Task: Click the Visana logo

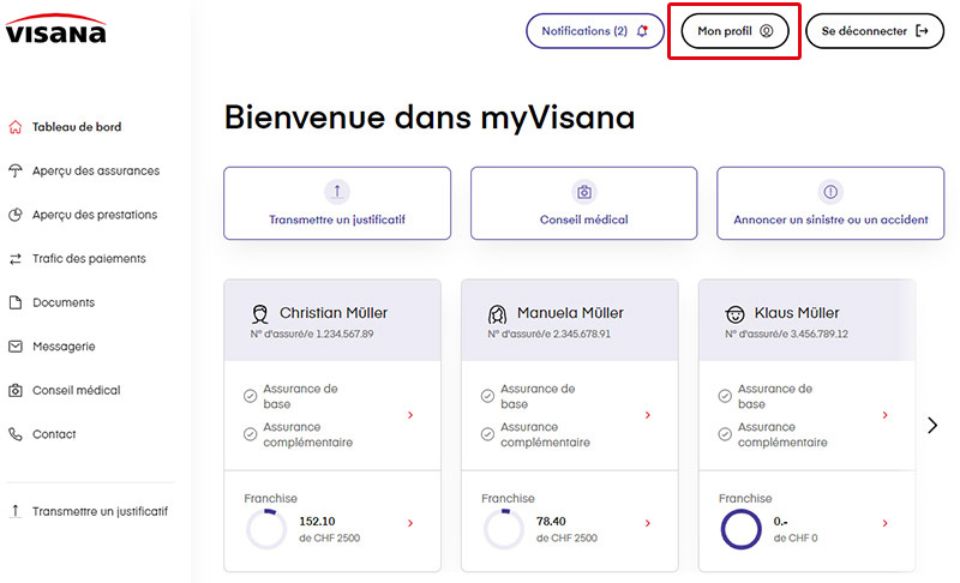Action: click(55, 30)
